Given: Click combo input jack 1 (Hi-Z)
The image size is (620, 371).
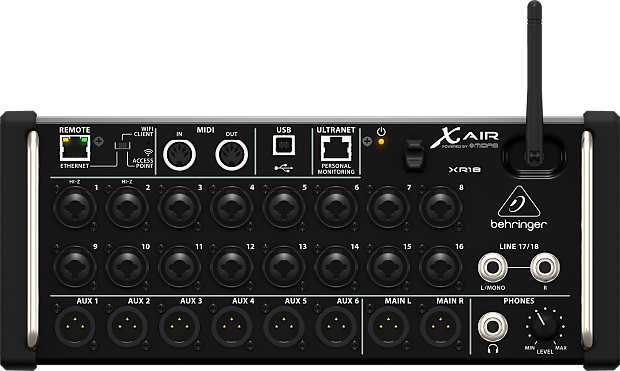Looking at the screenshot, I should [x=75, y=207].
